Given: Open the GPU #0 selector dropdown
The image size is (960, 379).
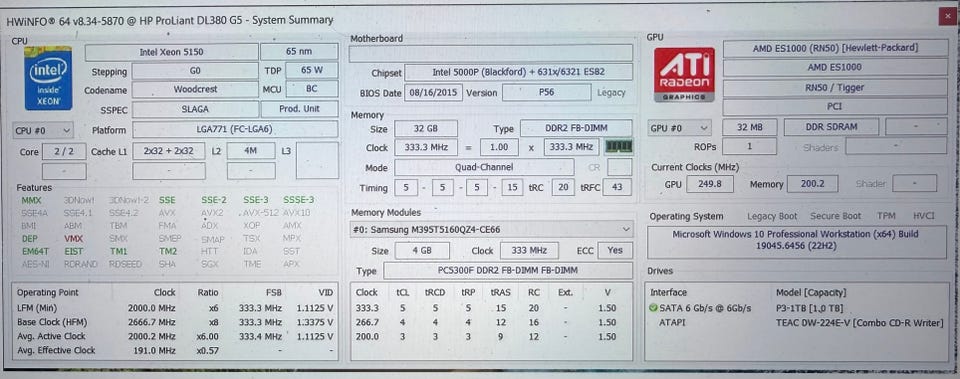Looking at the screenshot, I should (680, 128).
